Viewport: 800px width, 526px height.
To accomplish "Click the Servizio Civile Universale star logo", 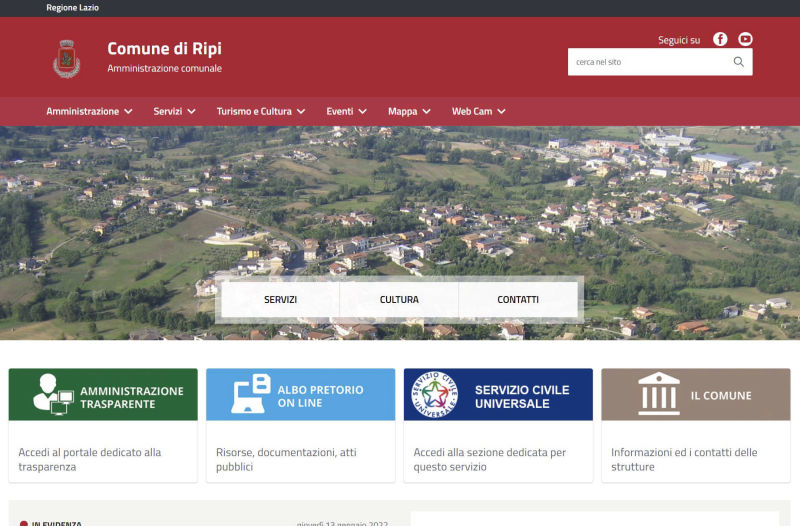I will pyautogui.click(x=434, y=395).
